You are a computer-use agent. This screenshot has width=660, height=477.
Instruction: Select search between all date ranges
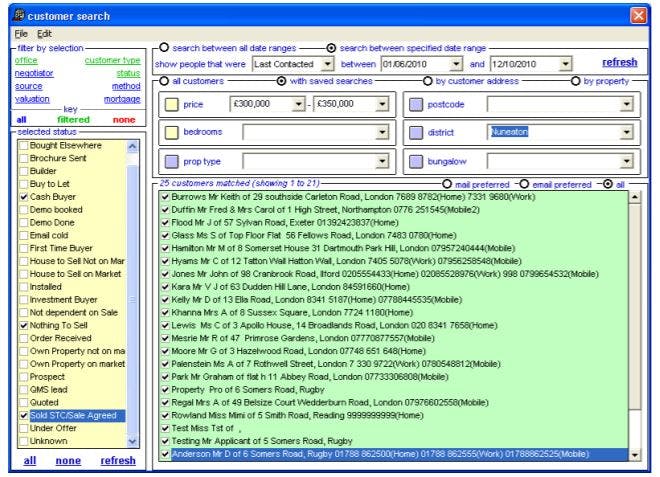(164, 48)
